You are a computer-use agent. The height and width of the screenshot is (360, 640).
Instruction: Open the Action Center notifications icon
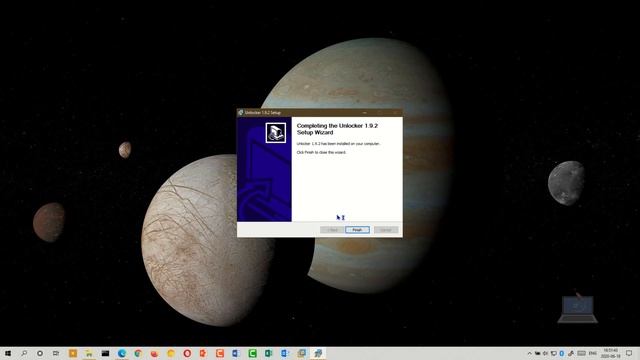[x=629, y=353]
